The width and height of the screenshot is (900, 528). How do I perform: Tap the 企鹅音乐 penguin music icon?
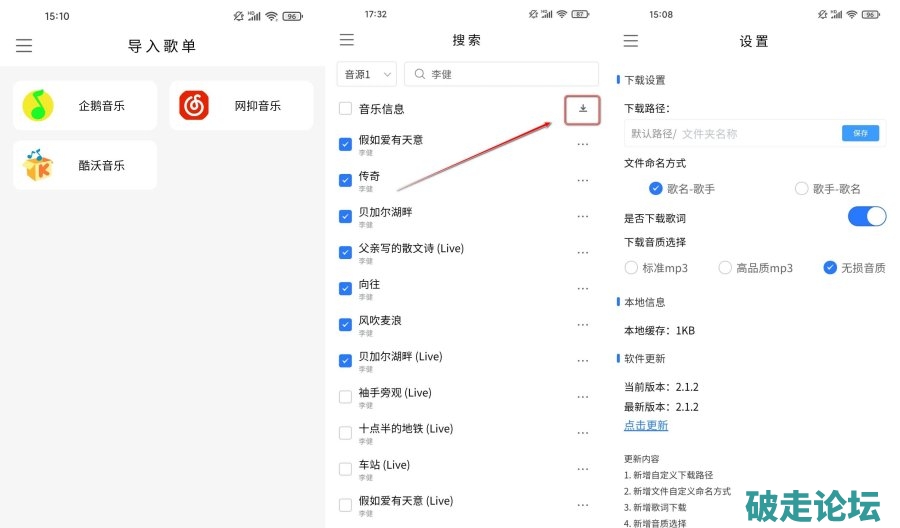(x=39, y=105)
